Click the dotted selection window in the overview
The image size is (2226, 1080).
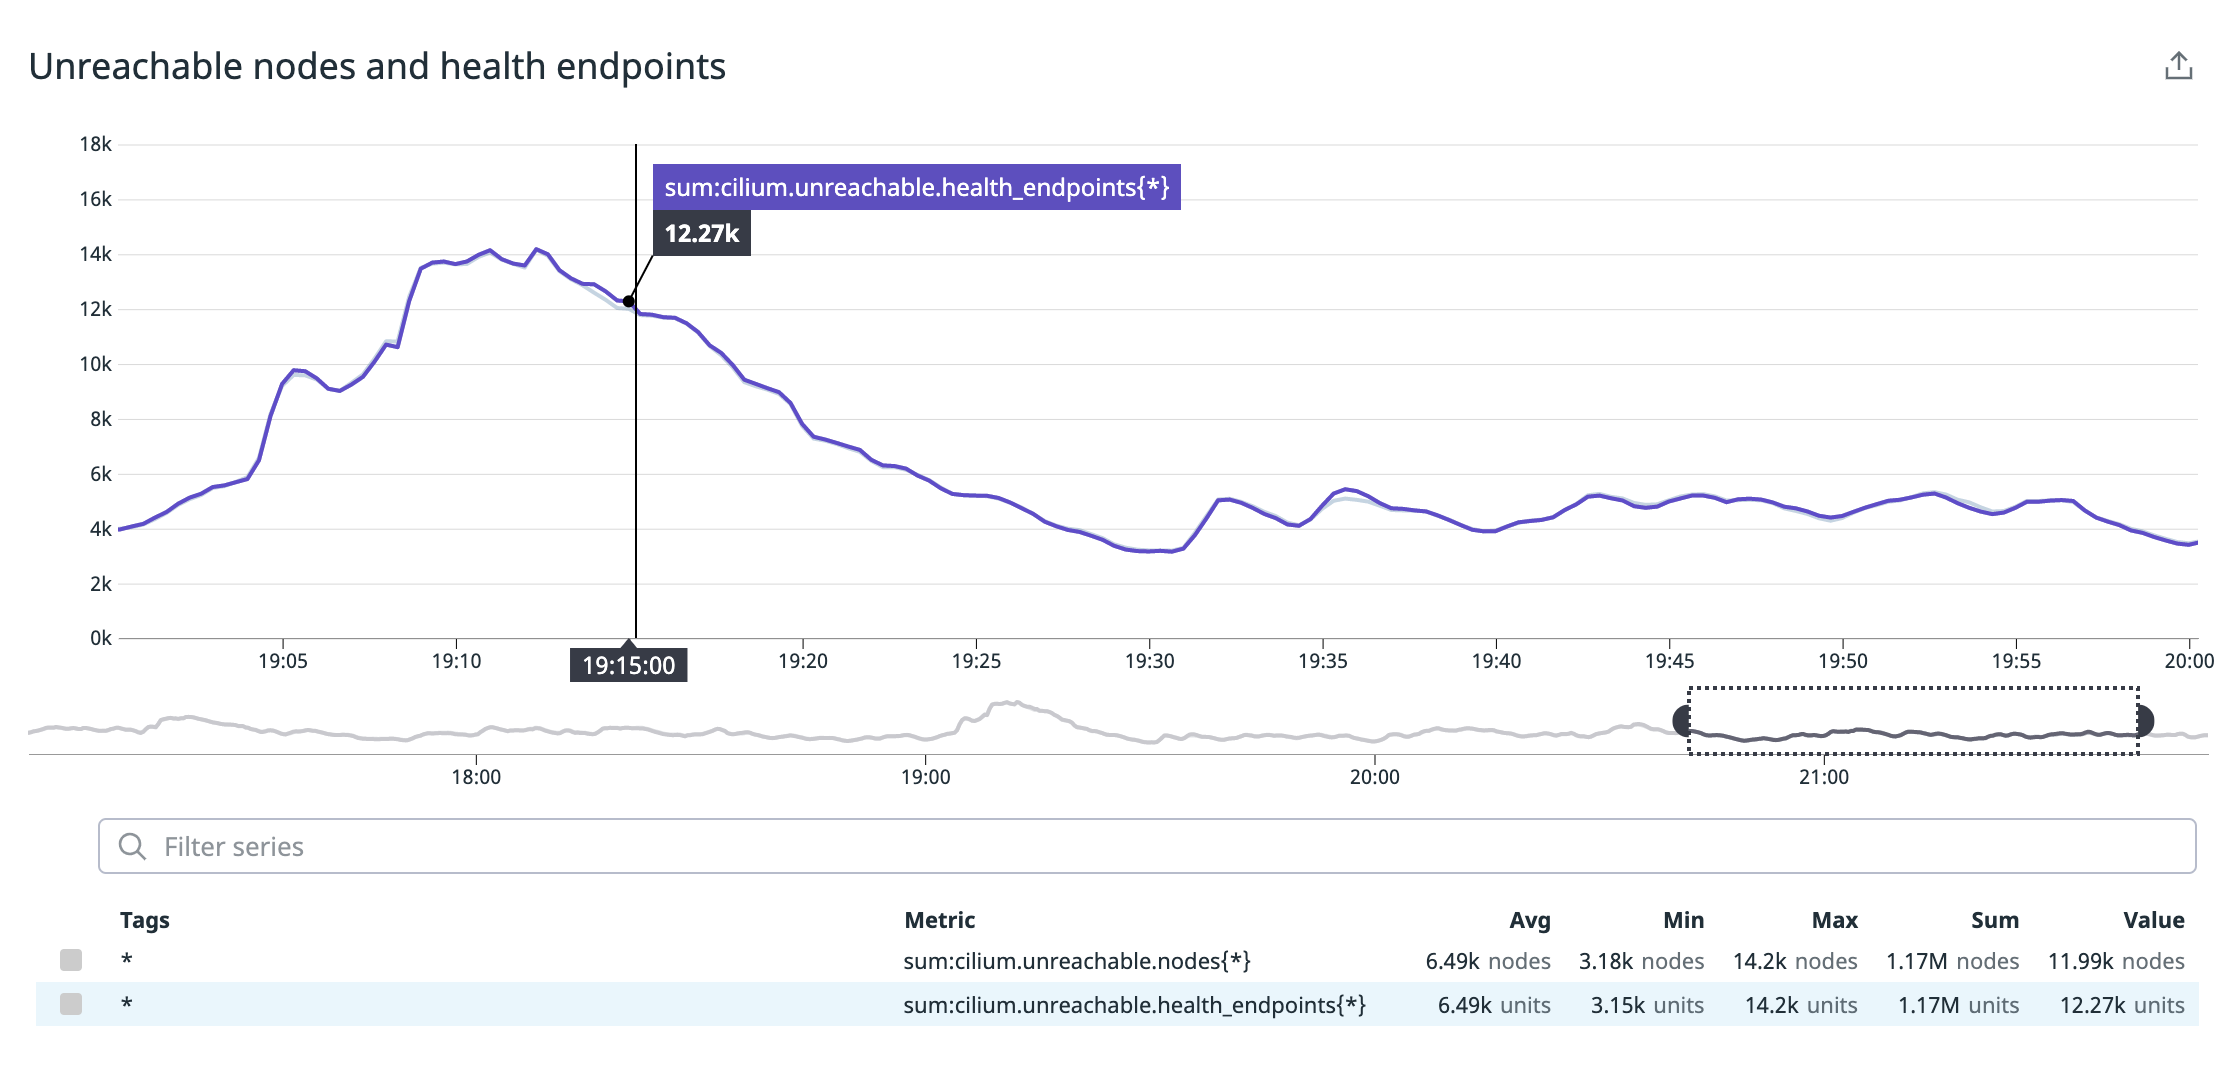pyautogui.click(x=1912, y=720)
